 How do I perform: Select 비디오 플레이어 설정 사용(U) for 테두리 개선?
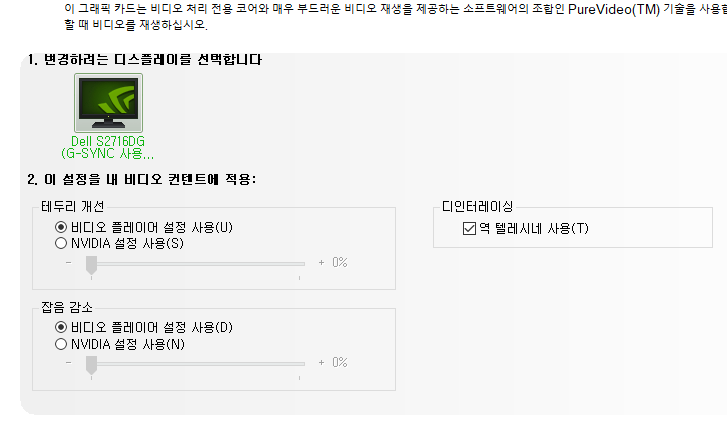[x=62, y=227]
